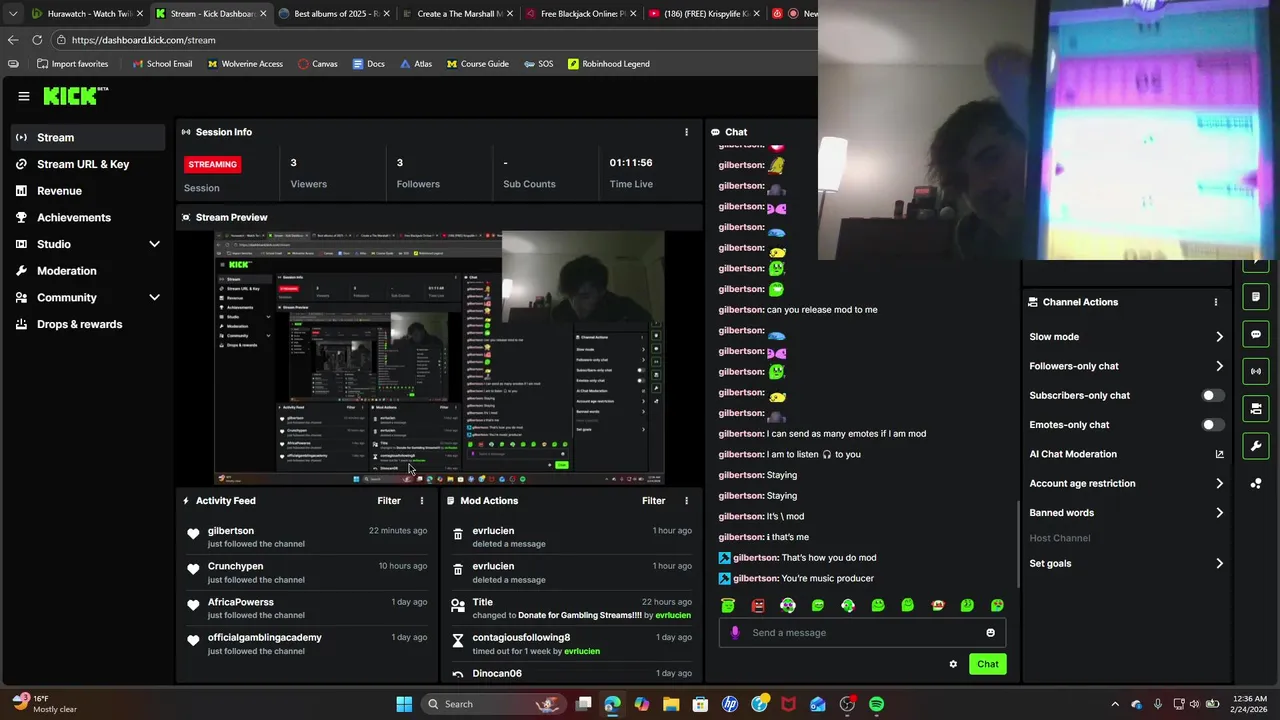1280x720 pixels.
Task: Open the Channel Actions three-dot menu
Action: 1216,302
